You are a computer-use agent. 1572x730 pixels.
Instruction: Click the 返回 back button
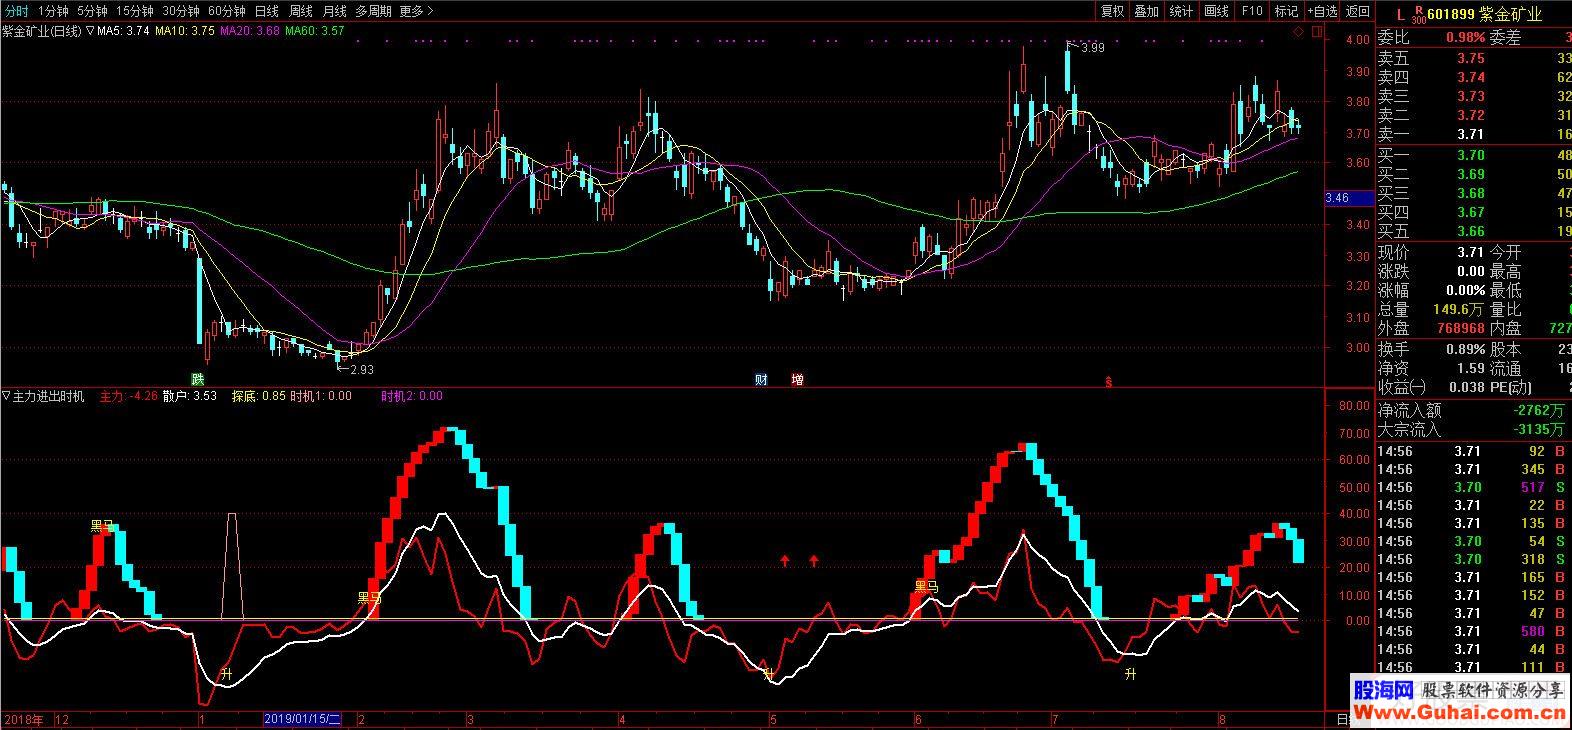click(1358, 11)
